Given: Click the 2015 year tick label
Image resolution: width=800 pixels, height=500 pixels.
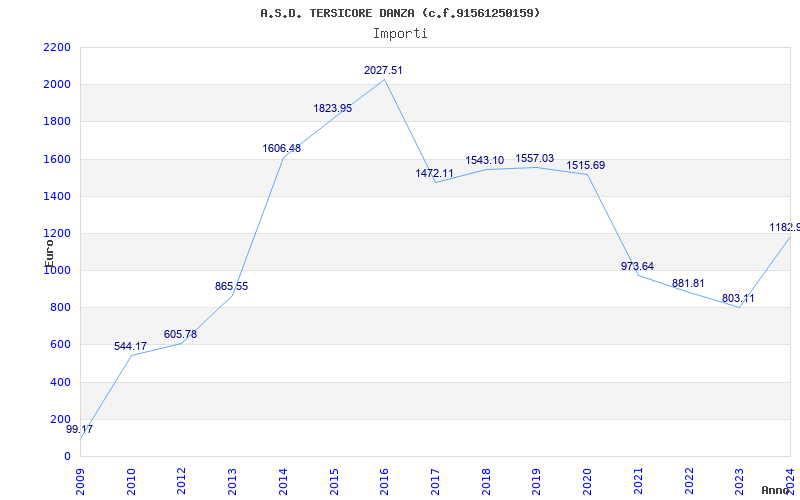Looking at the screenshot, I should (x=334, y=482).
